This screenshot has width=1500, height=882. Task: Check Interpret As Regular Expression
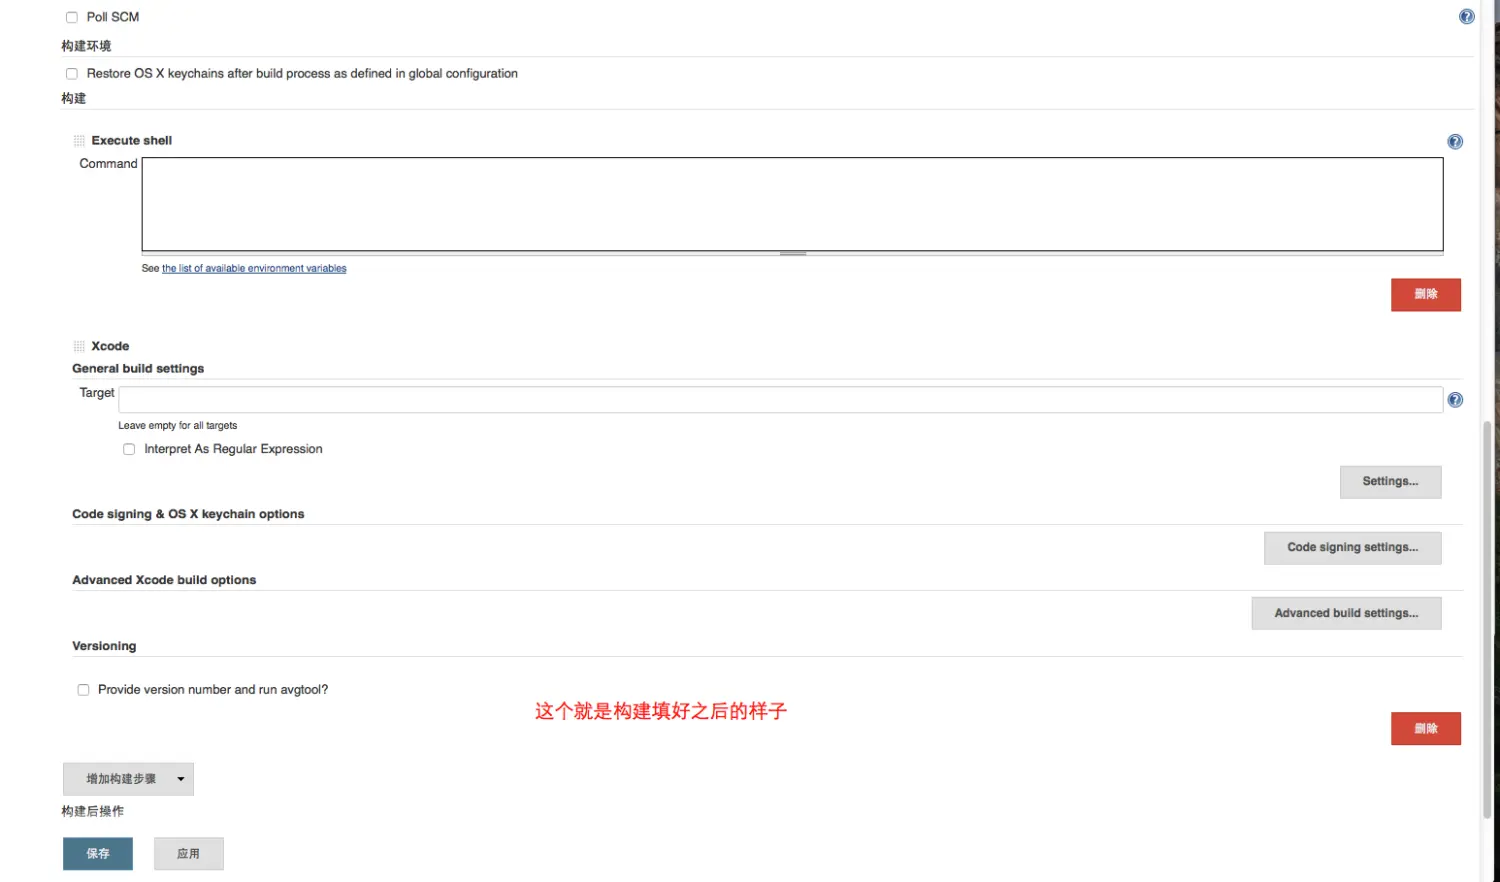tap(129, 450)
